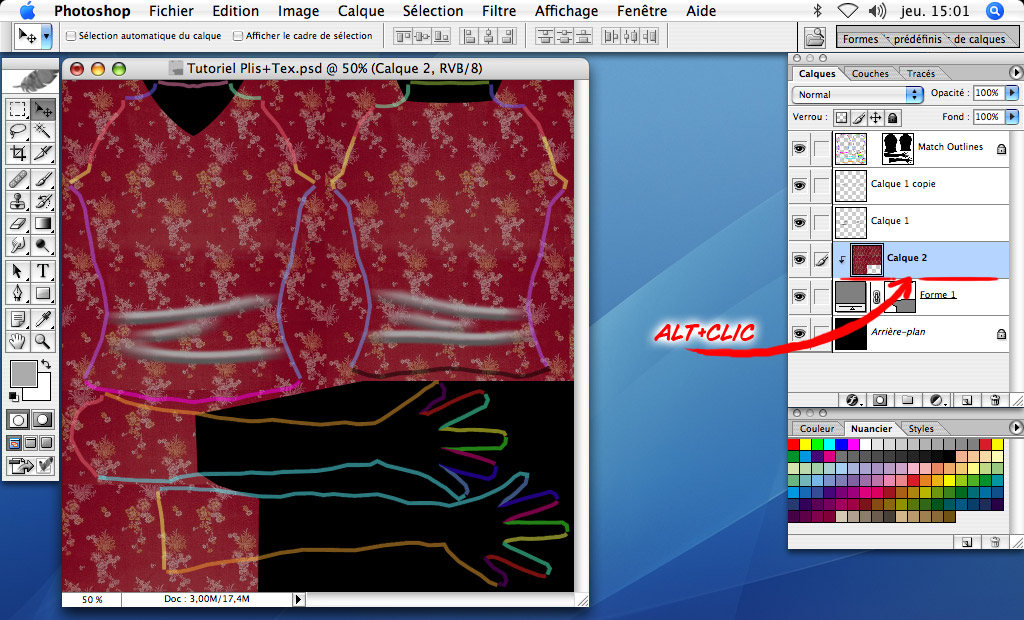Select the Hand tool
Screen dimensions: 1024x620
click(18, 340)
